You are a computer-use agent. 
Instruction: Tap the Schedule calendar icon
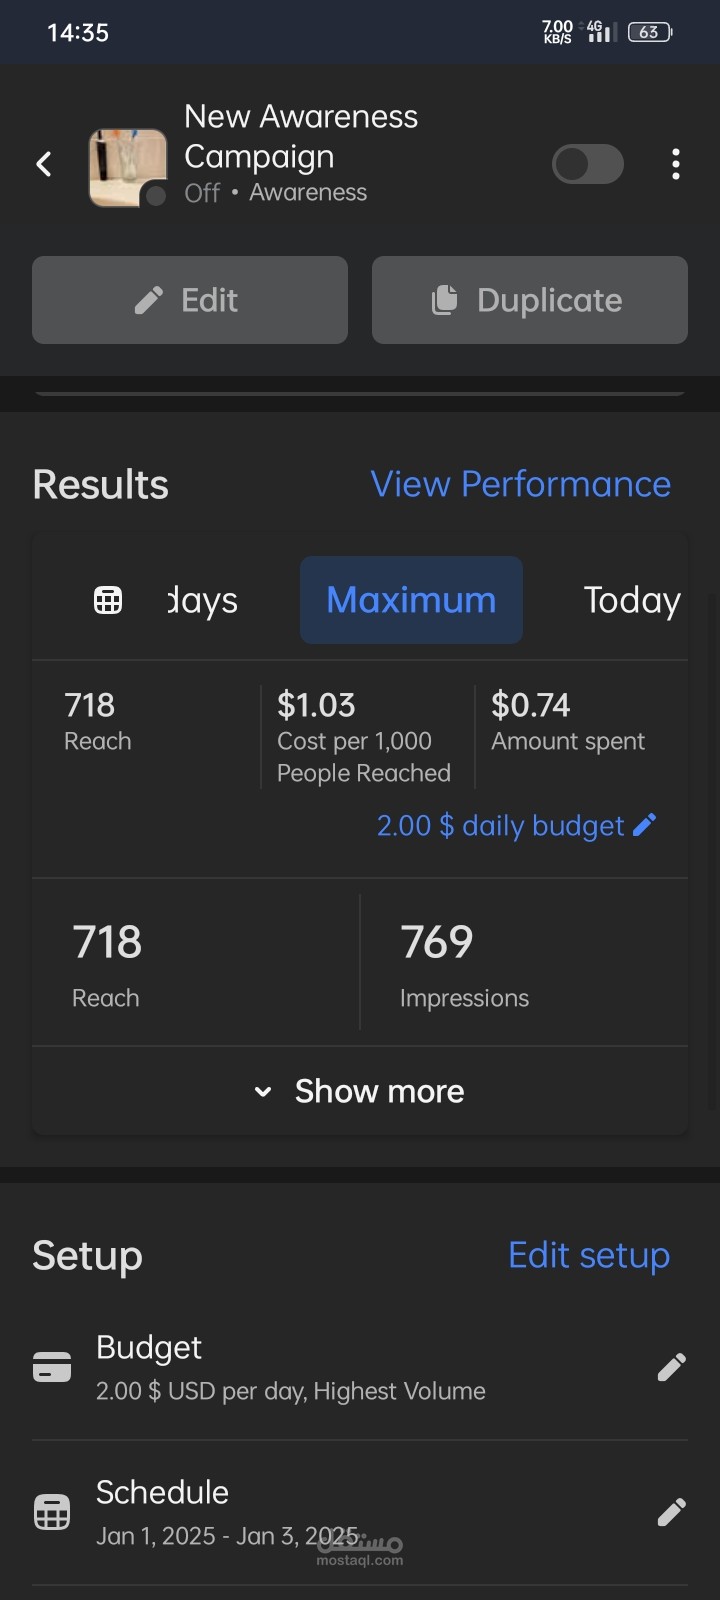[x=52, y=1512]
